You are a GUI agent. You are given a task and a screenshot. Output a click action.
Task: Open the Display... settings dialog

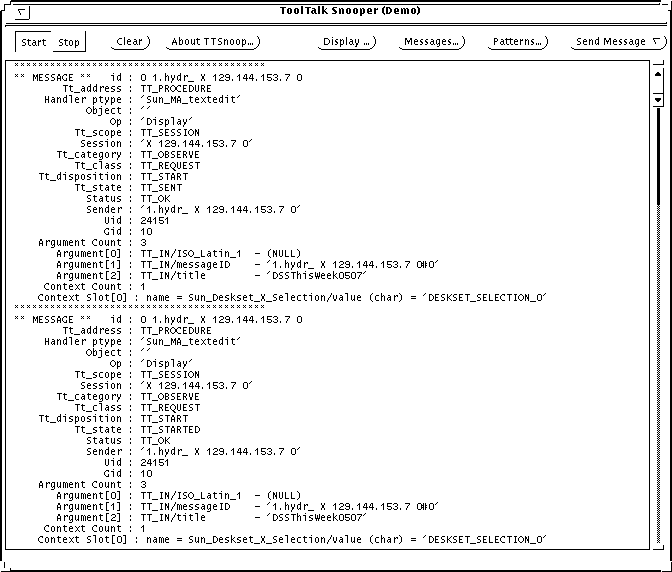click(347, 42)
